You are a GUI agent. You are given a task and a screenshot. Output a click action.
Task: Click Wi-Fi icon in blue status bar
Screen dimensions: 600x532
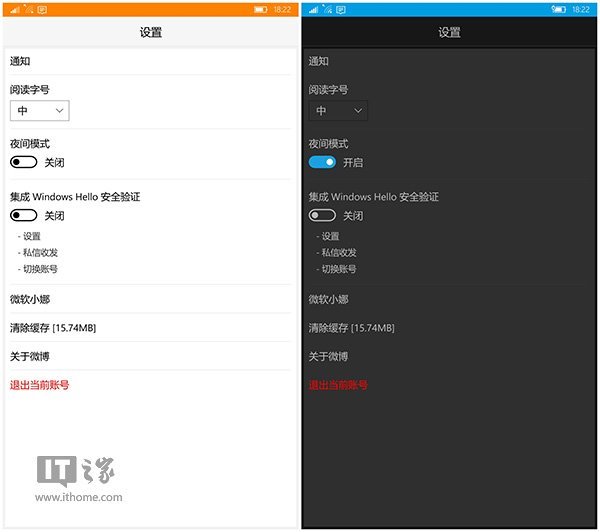point(327,9)
